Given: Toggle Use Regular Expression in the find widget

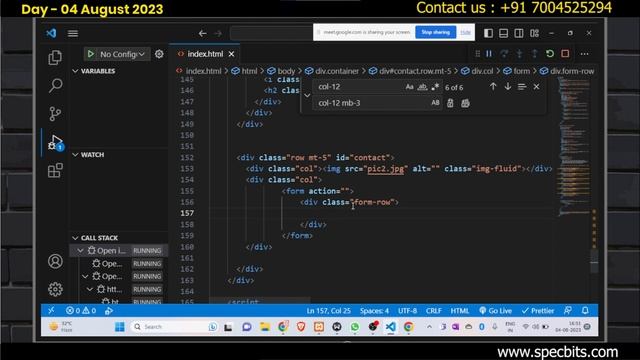Looking at the screenshot, I should coord(435,87).
